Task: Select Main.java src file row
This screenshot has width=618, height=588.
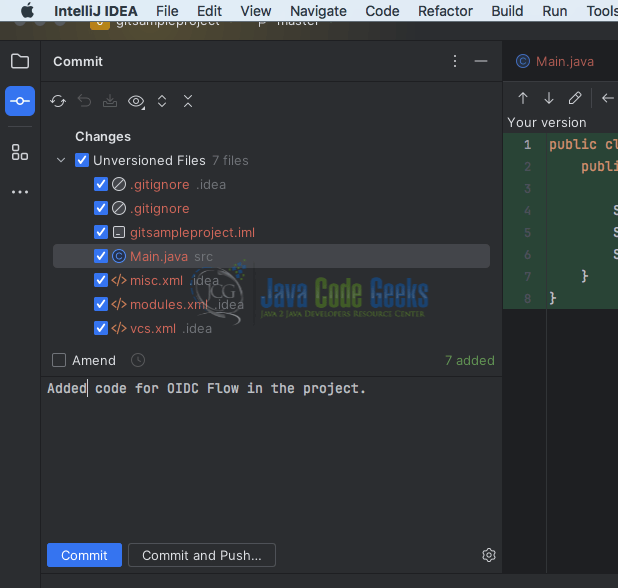Action: [x=272, y=256]
